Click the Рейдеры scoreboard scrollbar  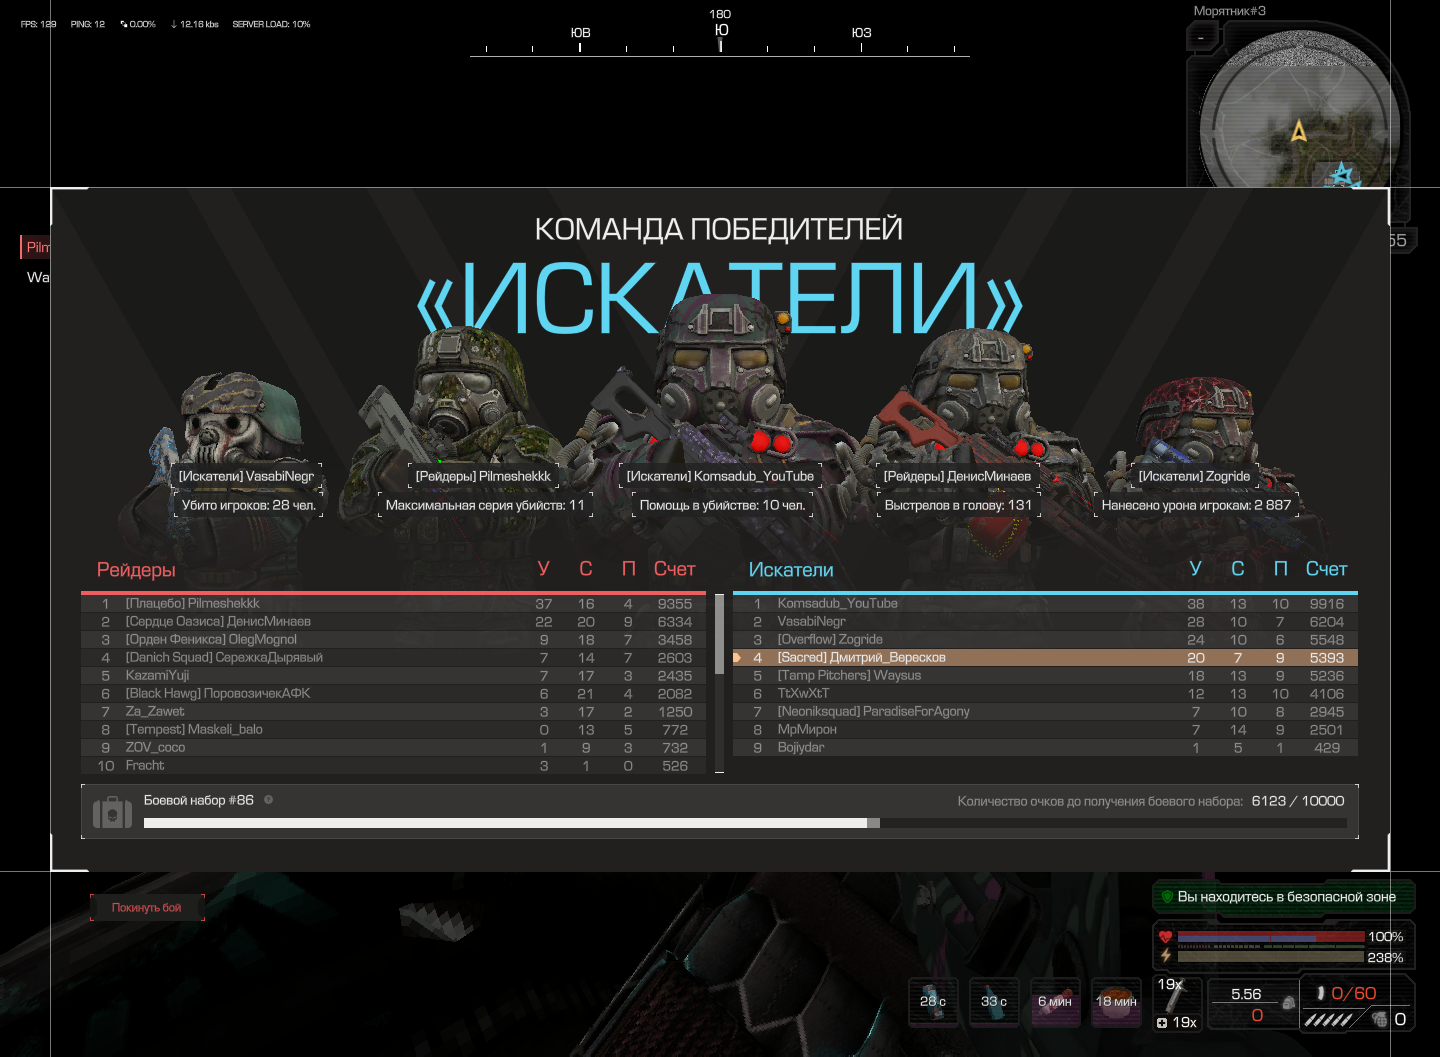point(719,635)
